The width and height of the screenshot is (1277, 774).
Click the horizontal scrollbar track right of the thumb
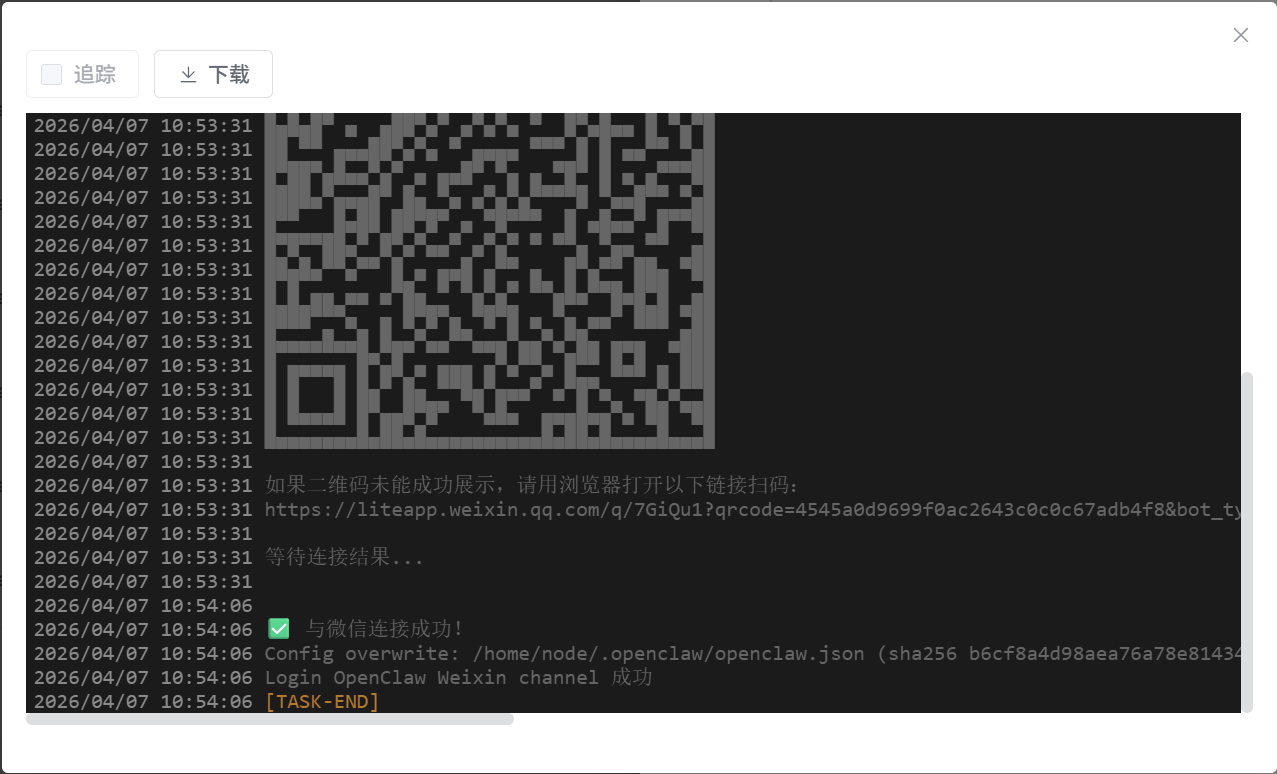click(x=877, y=719)
